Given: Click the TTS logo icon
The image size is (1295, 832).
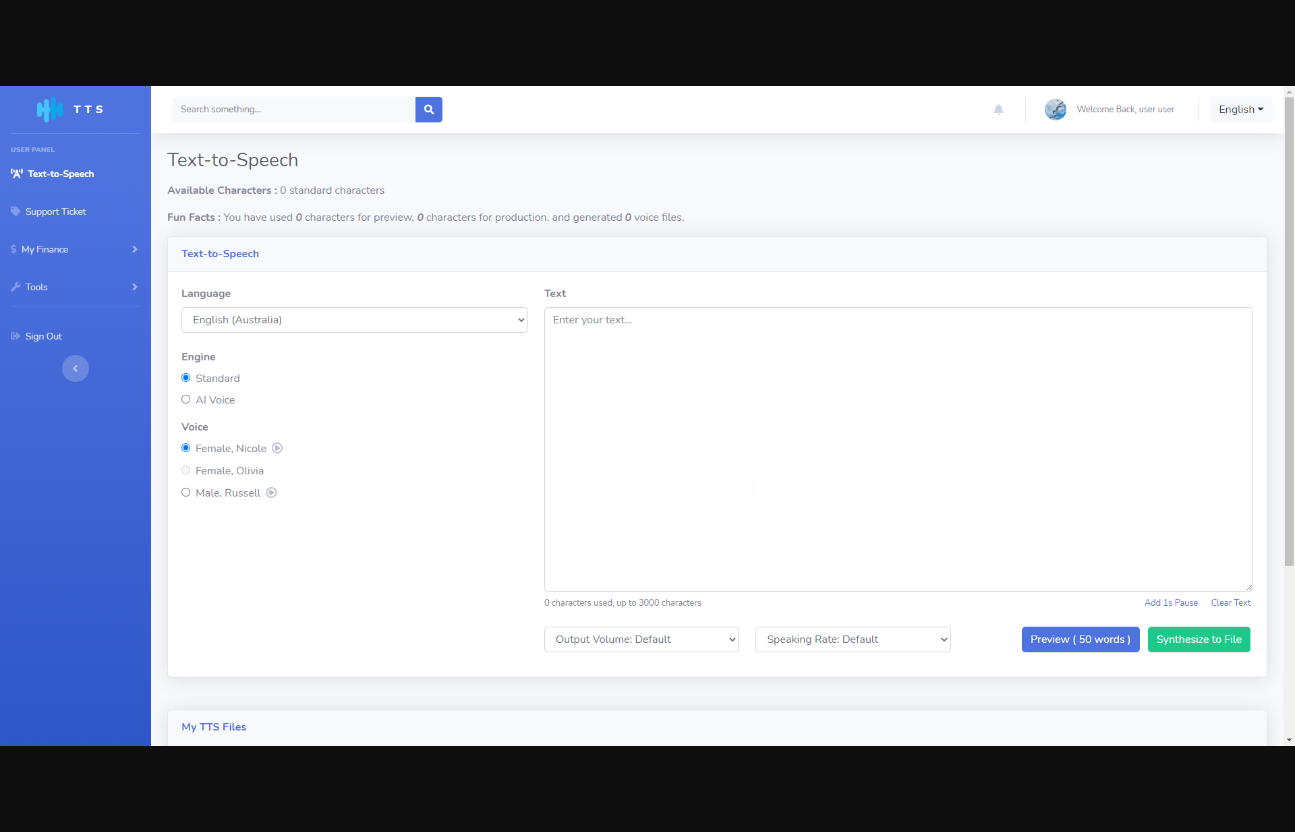Looking at the screenshot, I should pos(49,110).
